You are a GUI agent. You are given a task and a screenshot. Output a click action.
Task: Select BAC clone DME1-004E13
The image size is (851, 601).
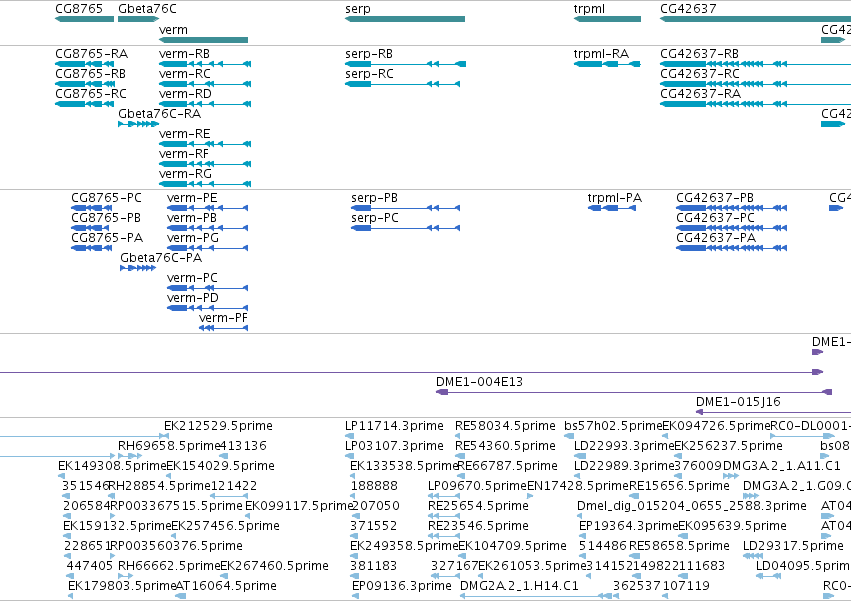pos(634,392)
